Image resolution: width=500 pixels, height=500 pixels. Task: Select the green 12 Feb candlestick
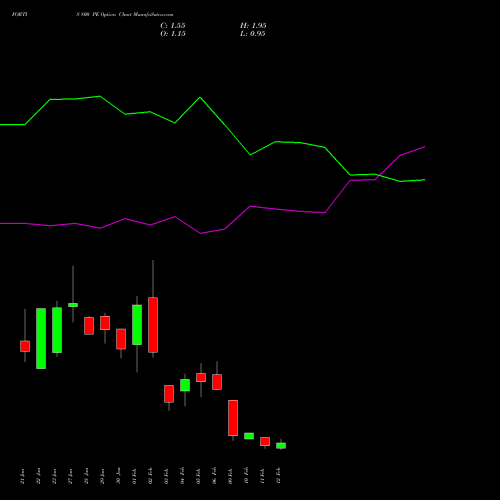(281, 446)
